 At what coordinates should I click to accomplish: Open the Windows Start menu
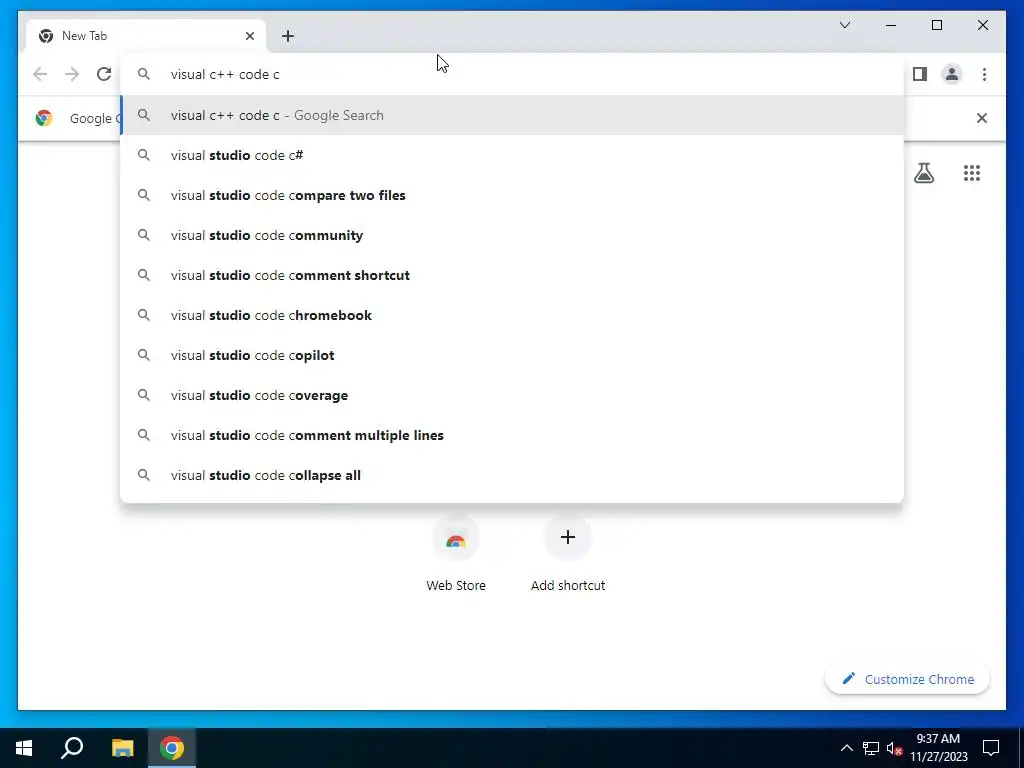24,748
